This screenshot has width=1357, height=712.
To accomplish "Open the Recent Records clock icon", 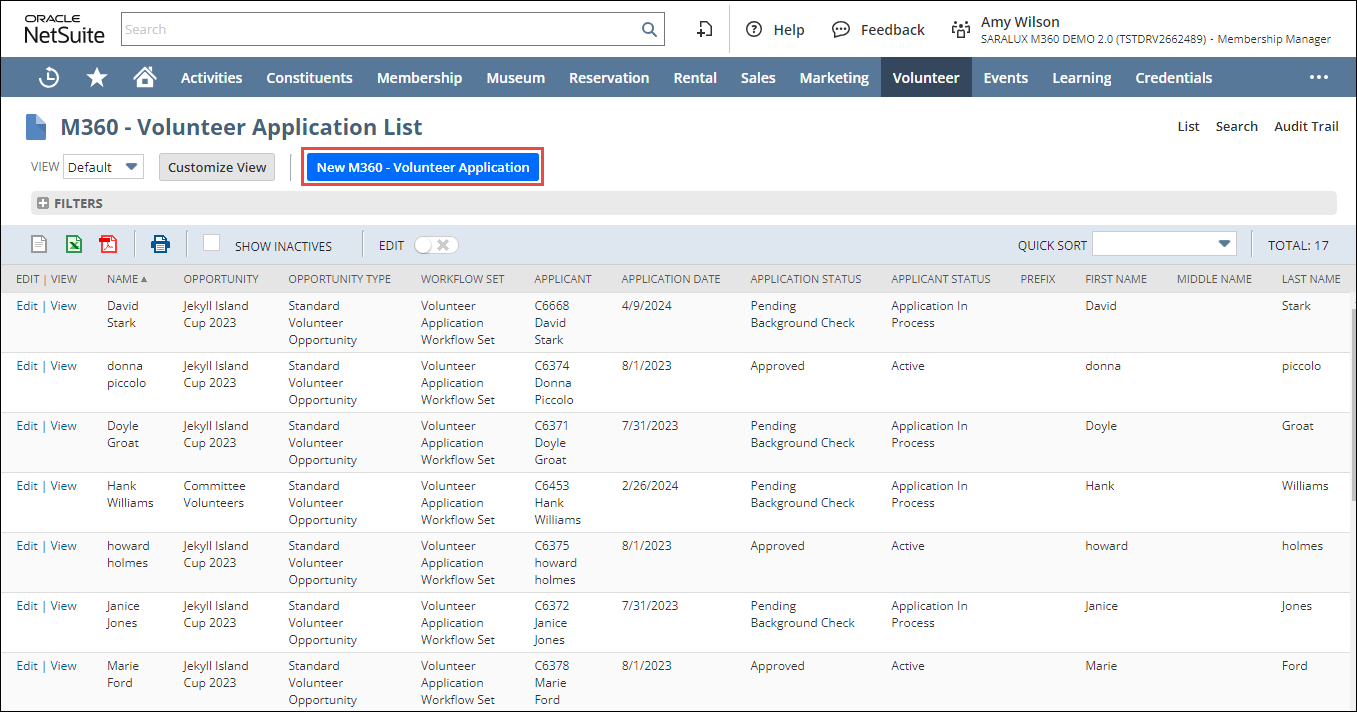I will 49,77.
